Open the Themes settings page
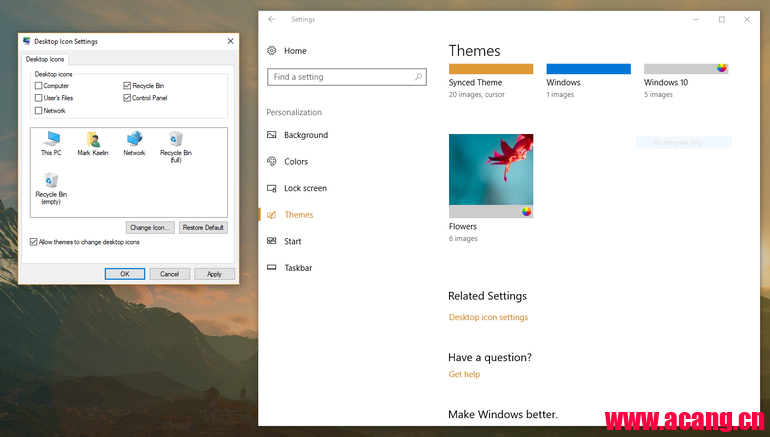Image resolution: width=770 pixels, height=437 pixels. (x=299, y=215)
